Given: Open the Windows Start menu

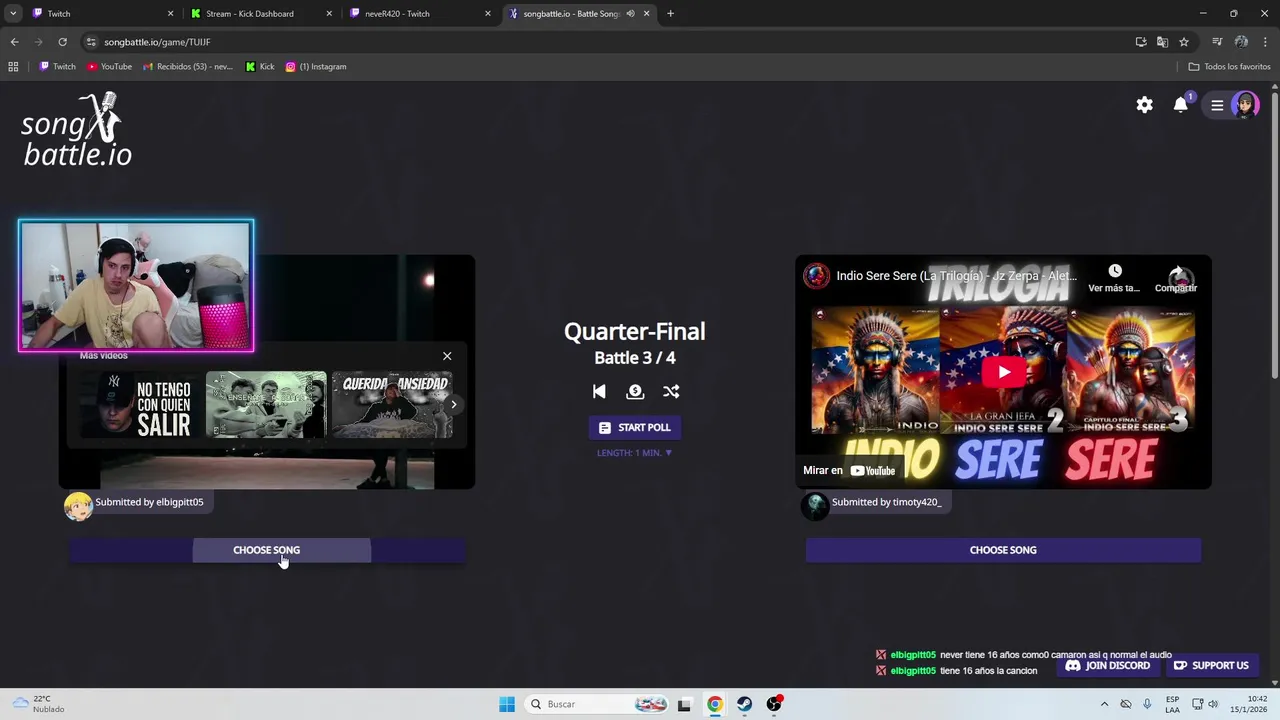Looking at the screenshot, I should pos(507,704).
